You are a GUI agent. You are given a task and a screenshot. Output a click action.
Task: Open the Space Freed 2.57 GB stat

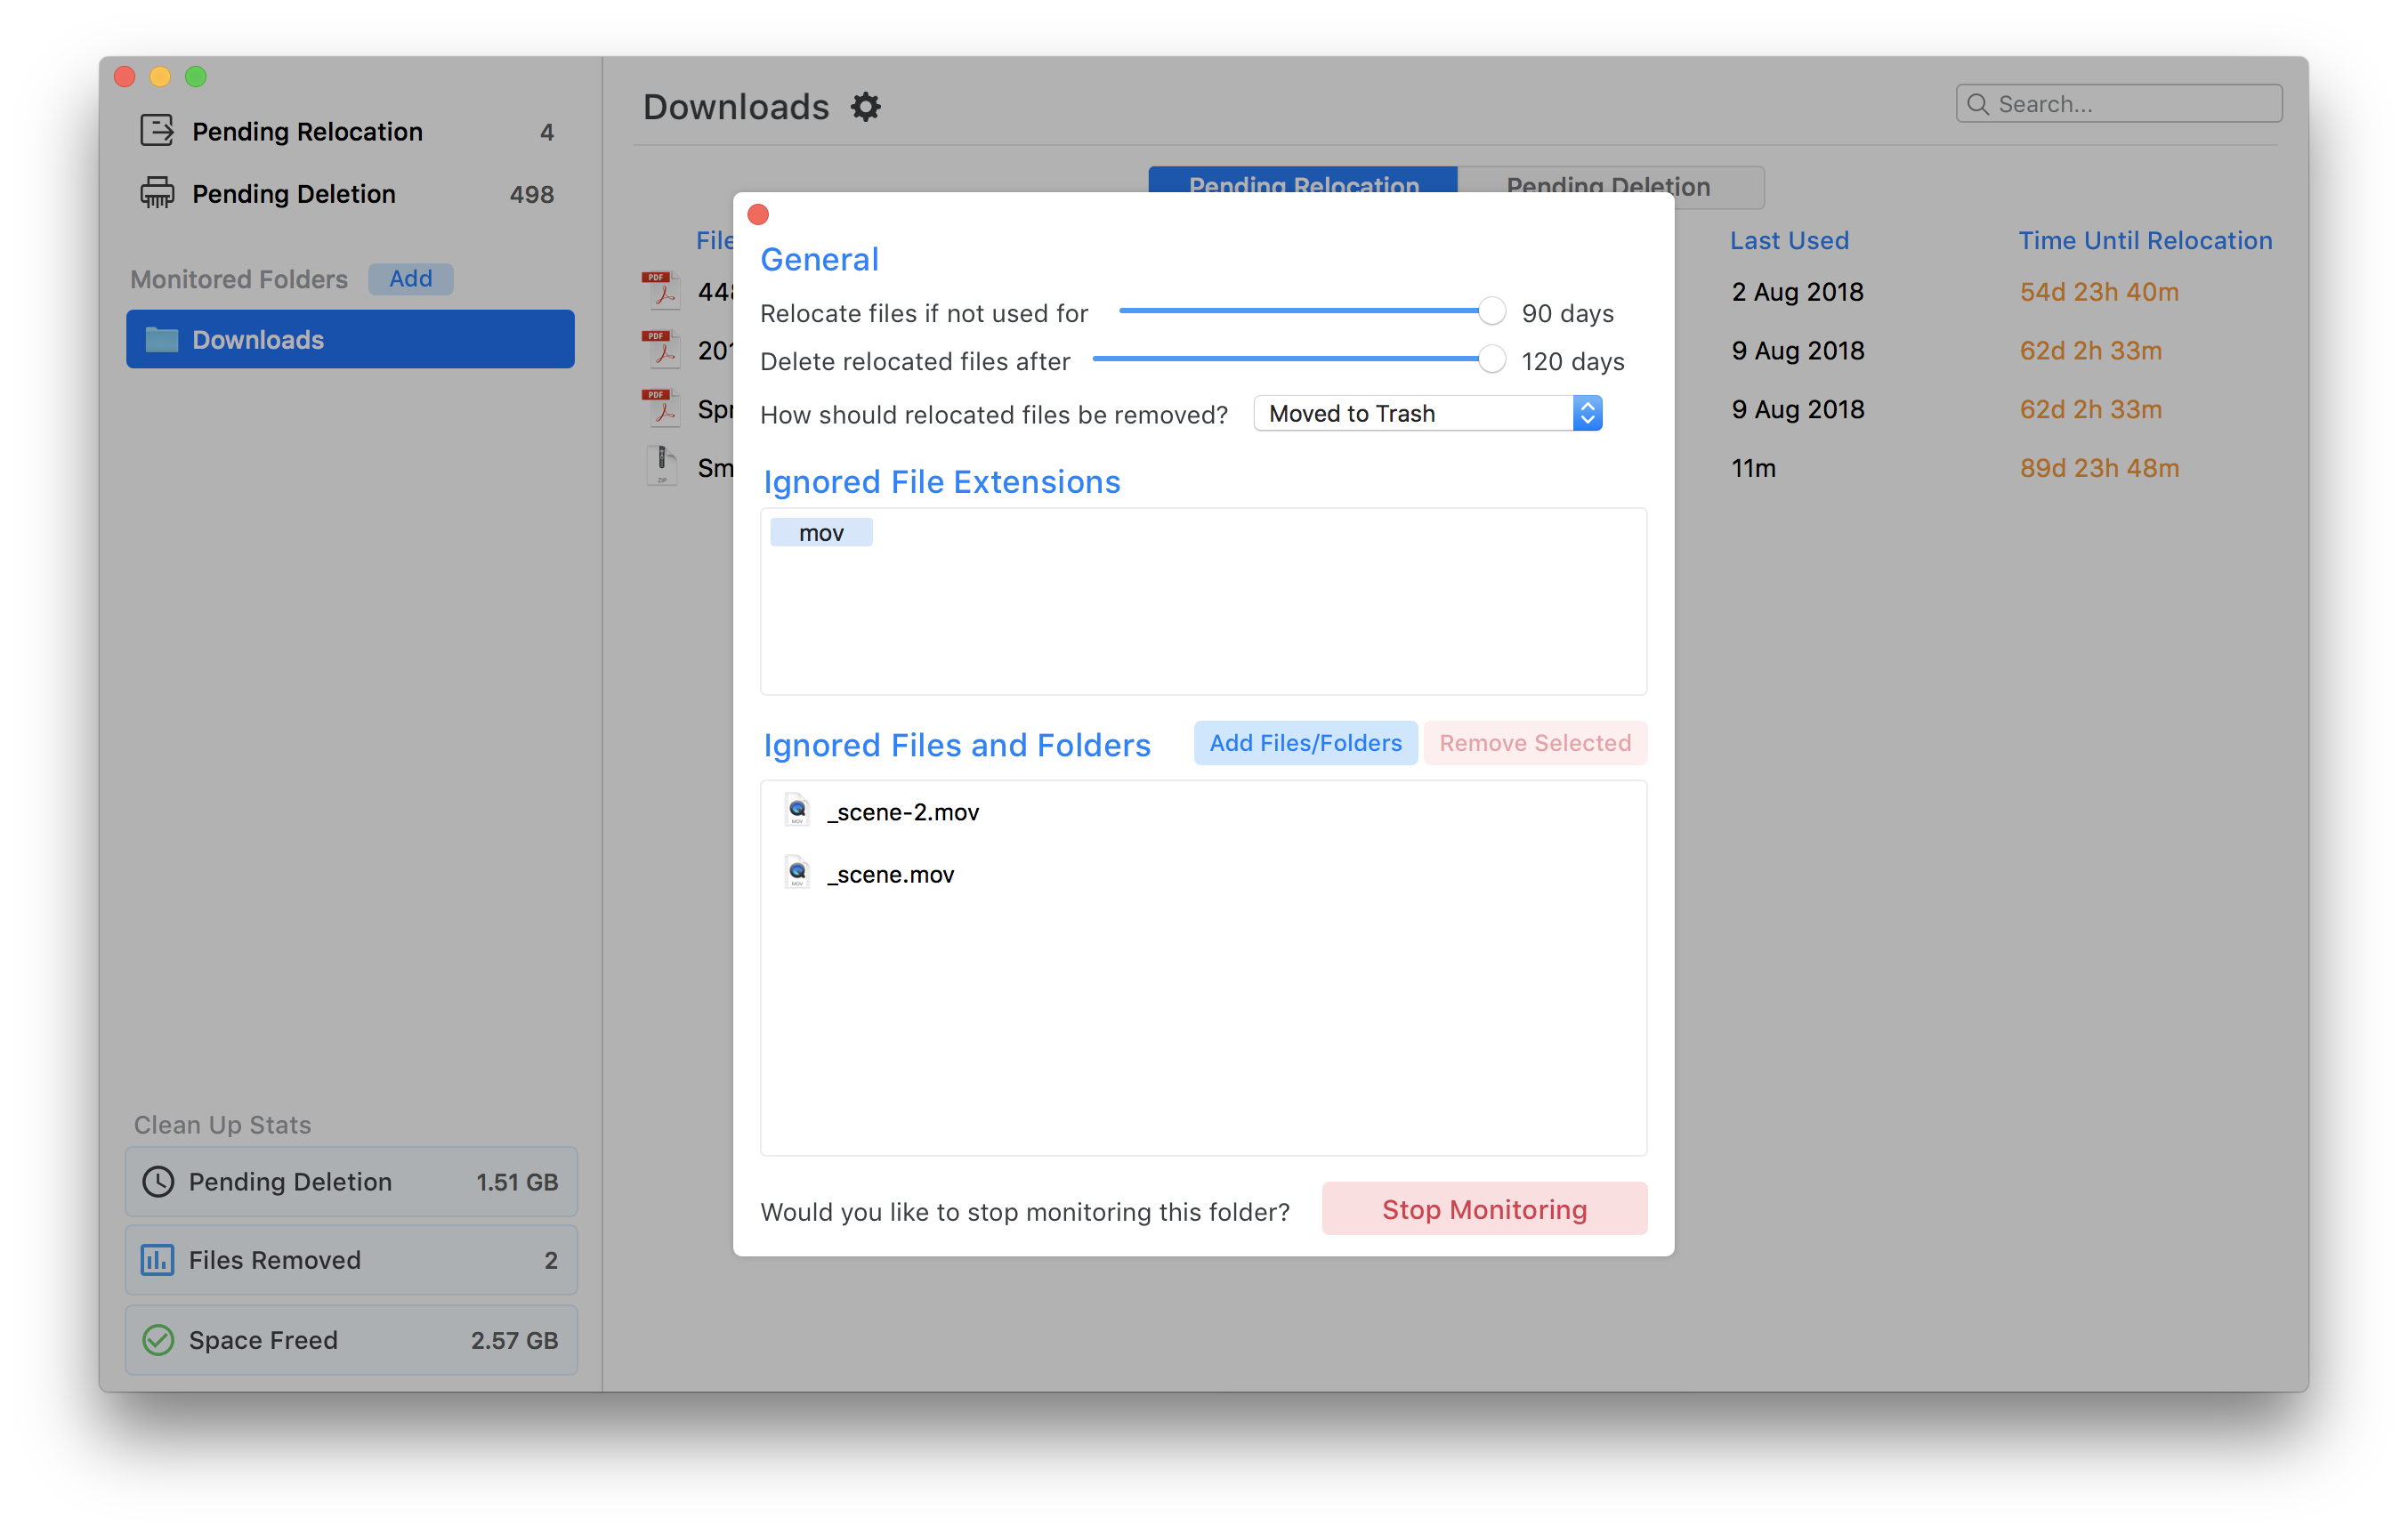pyautogui.click(x=351, y=1340)
